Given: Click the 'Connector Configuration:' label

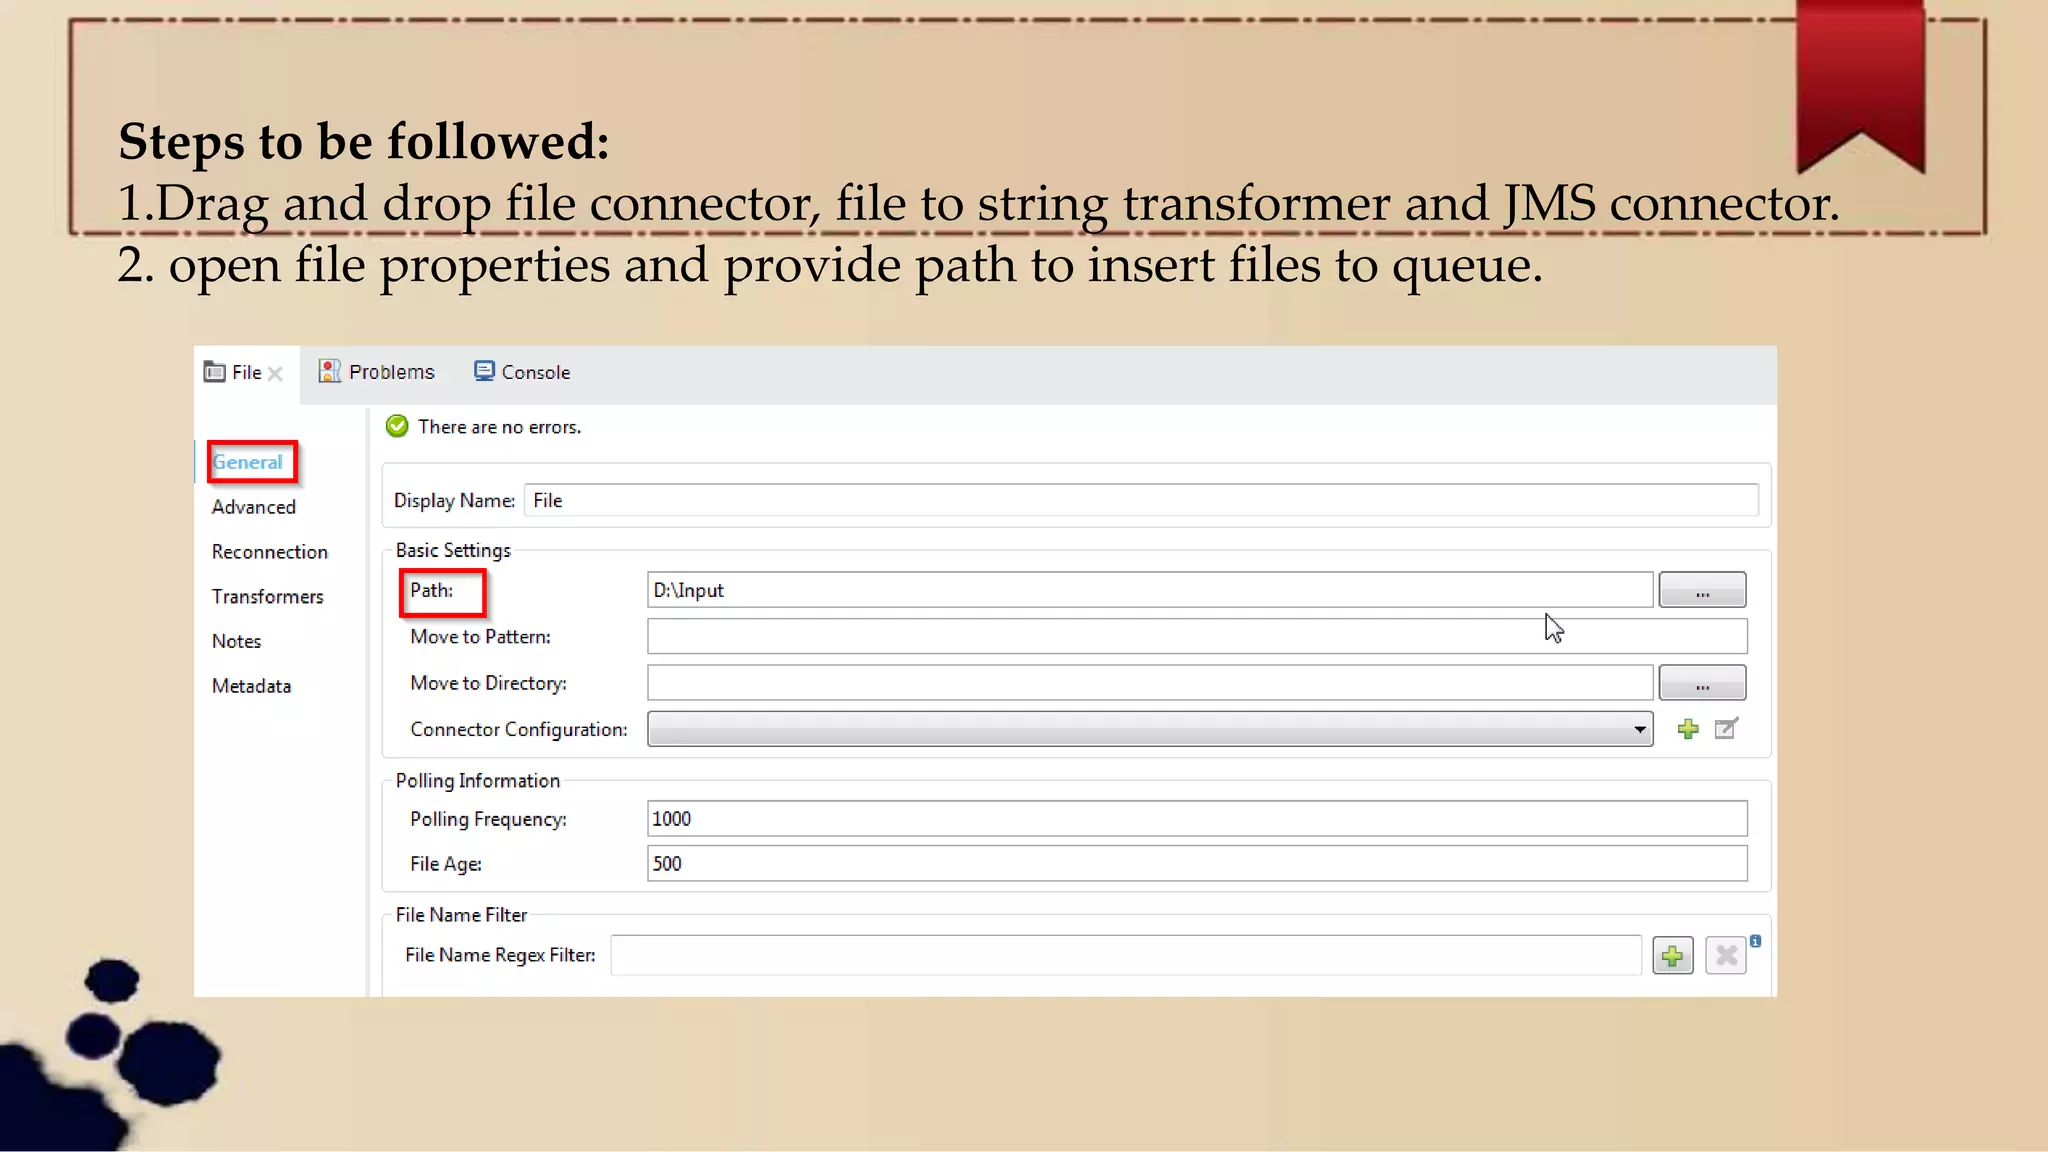Looking at the screenshot, I should [x=519, y=730].
